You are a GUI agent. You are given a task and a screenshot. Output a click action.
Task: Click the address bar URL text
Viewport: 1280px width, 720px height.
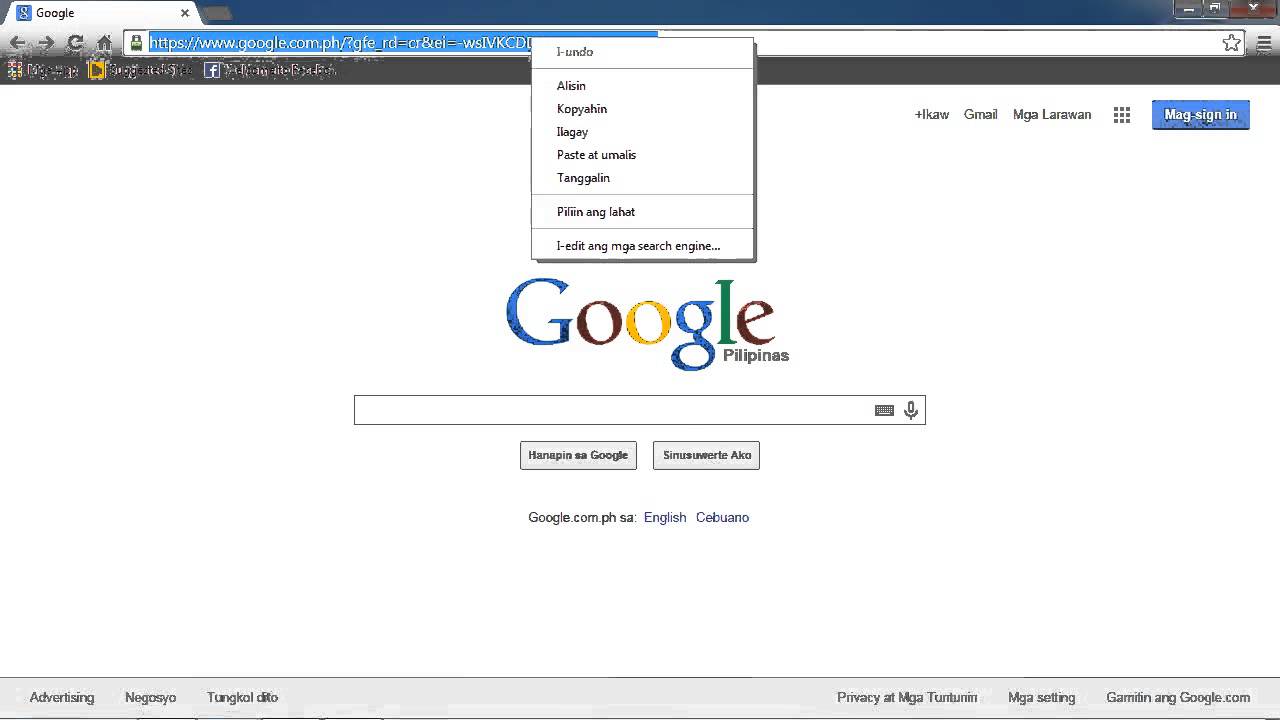point(340,43)
